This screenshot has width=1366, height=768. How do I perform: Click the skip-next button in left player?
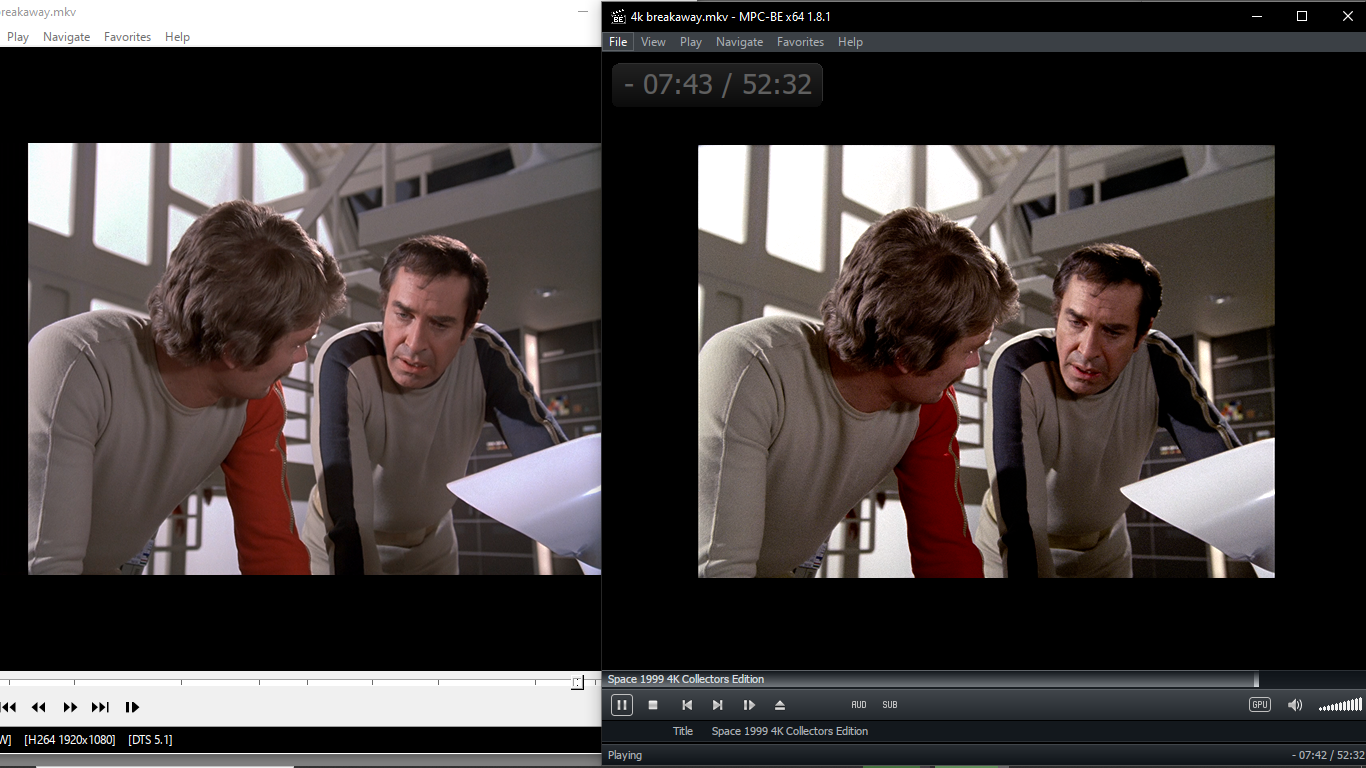coord(100,707)
